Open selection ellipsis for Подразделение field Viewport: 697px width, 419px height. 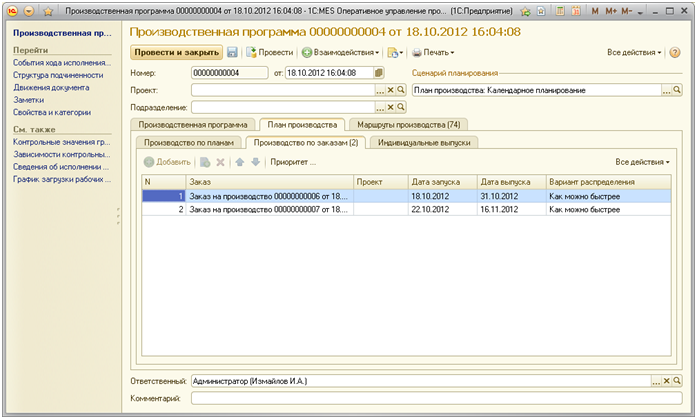380,108
